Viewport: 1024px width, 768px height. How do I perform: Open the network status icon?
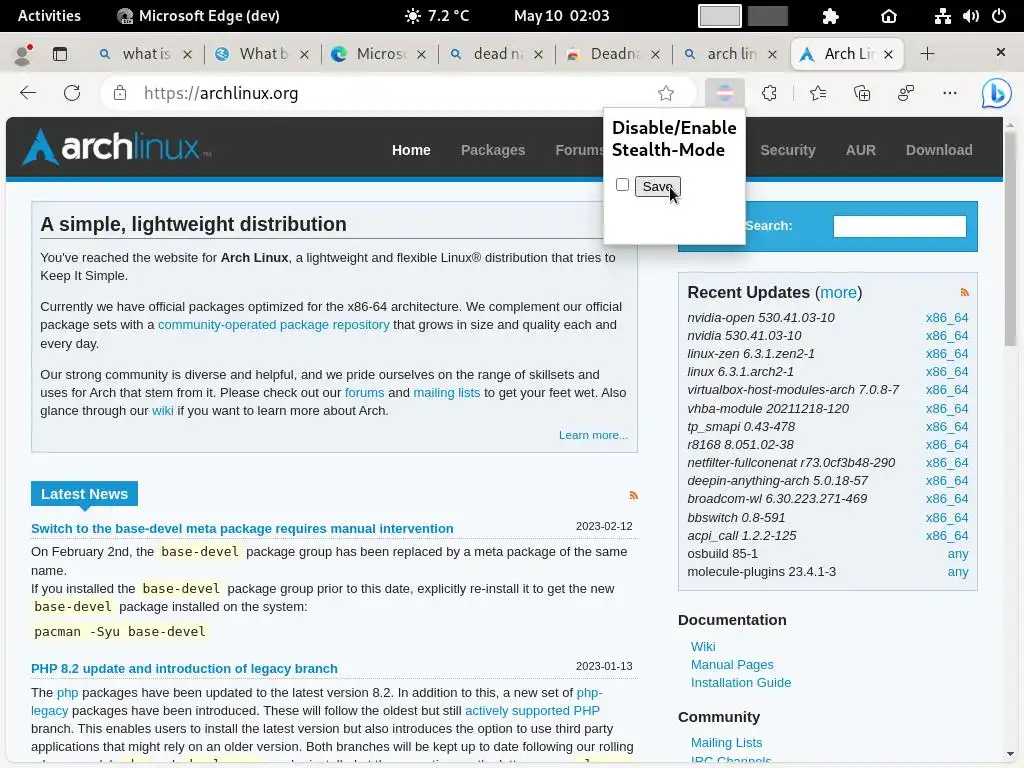pyautogui.click(x=942, y=16)
